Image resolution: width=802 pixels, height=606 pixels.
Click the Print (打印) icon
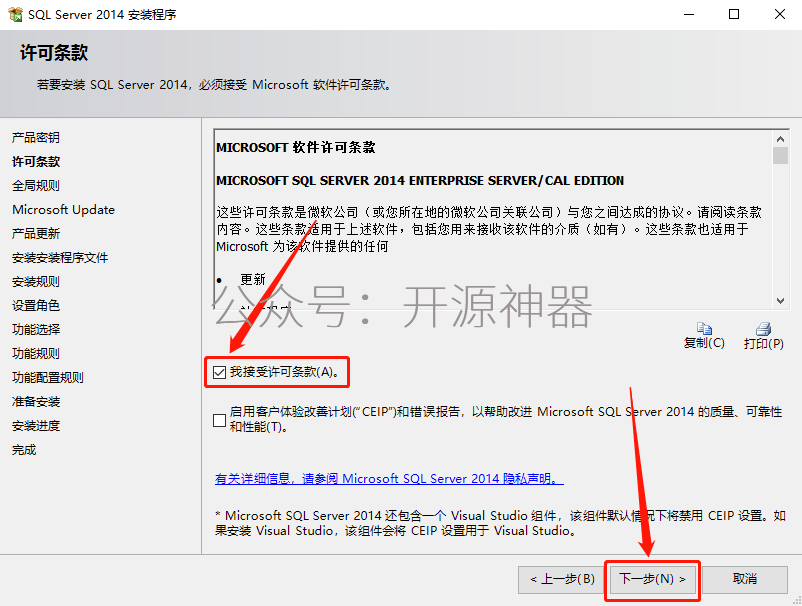click(763, 328)
